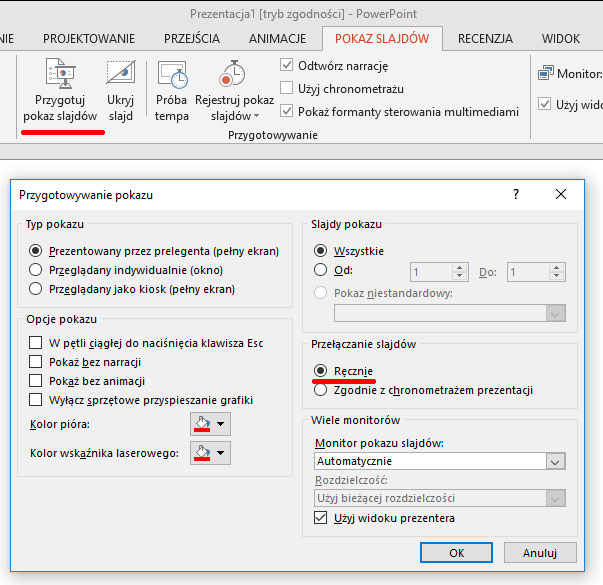Decrease Do value with down spinner
Screen dimensions: 603x585
556,277
